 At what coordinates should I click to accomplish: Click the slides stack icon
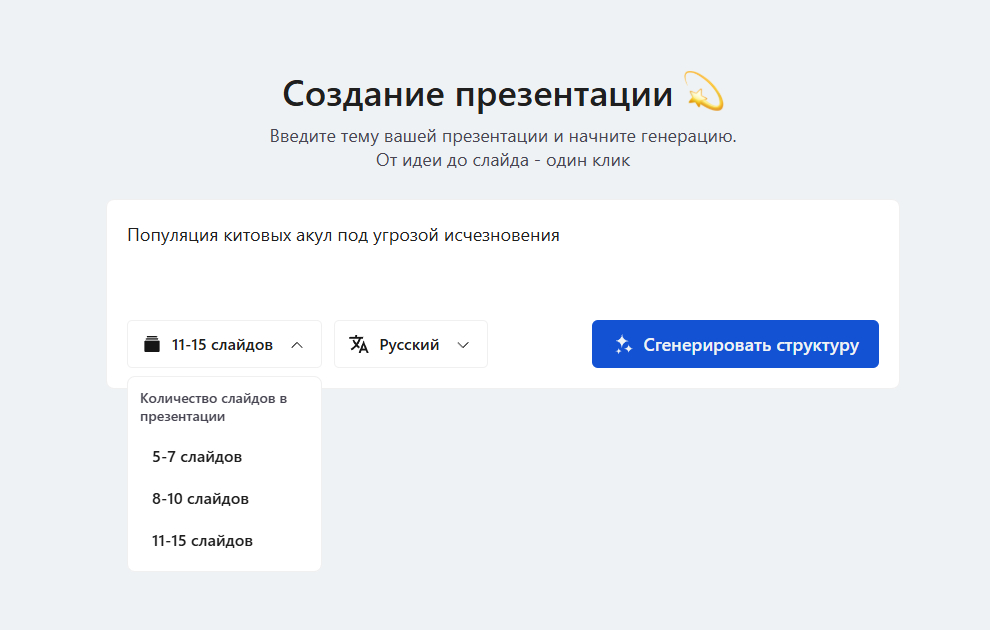pos(152,344)
